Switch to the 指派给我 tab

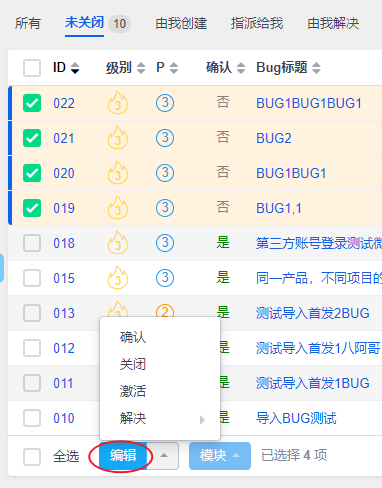point(257,23)
